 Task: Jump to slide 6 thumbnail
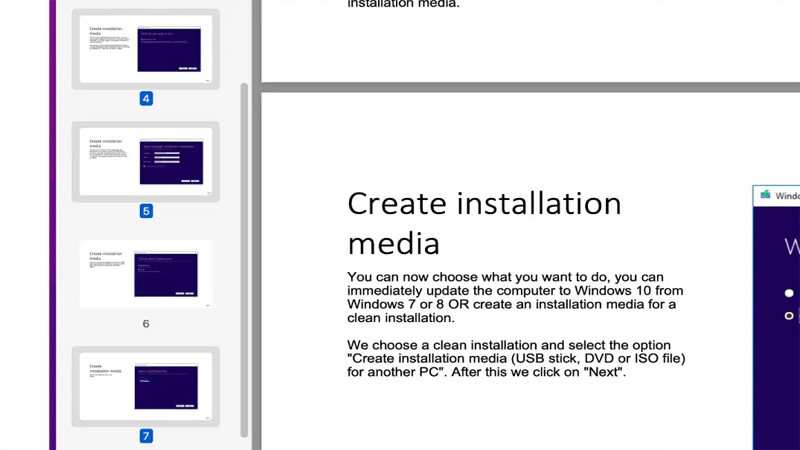pos(146,273)
